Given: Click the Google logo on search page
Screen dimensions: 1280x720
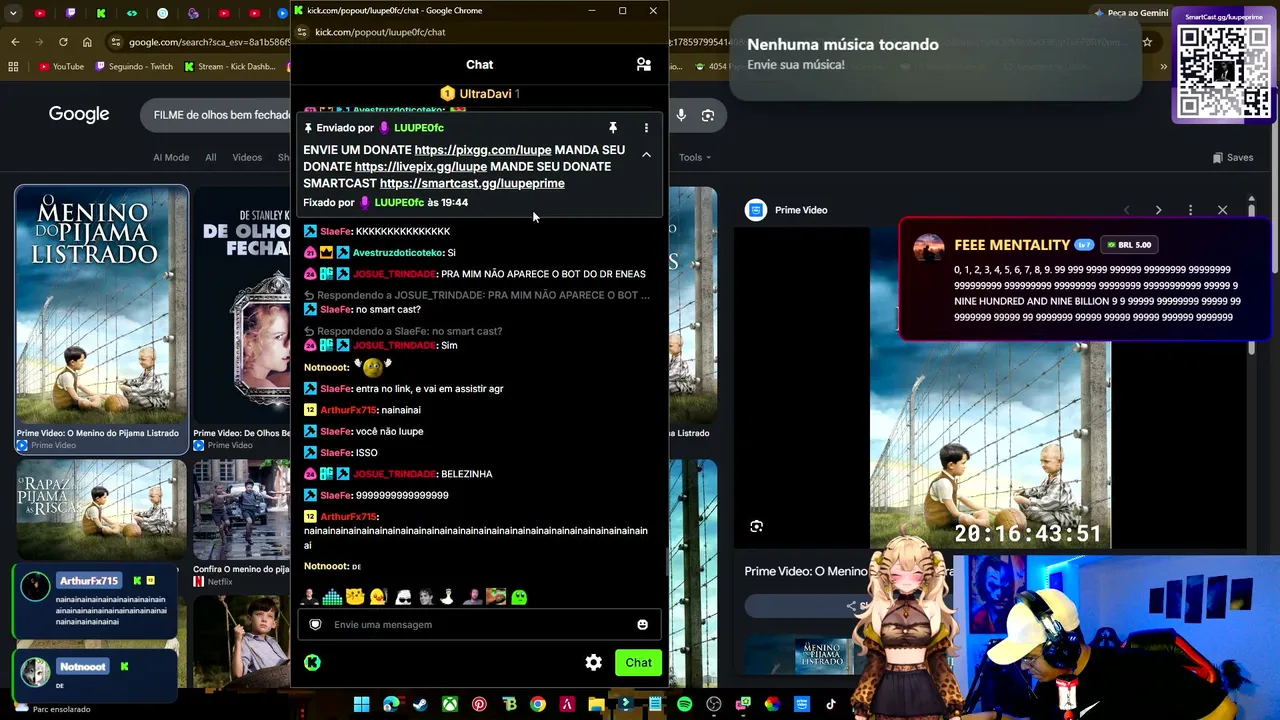Looking at the screenshot, I should [79, 114].
